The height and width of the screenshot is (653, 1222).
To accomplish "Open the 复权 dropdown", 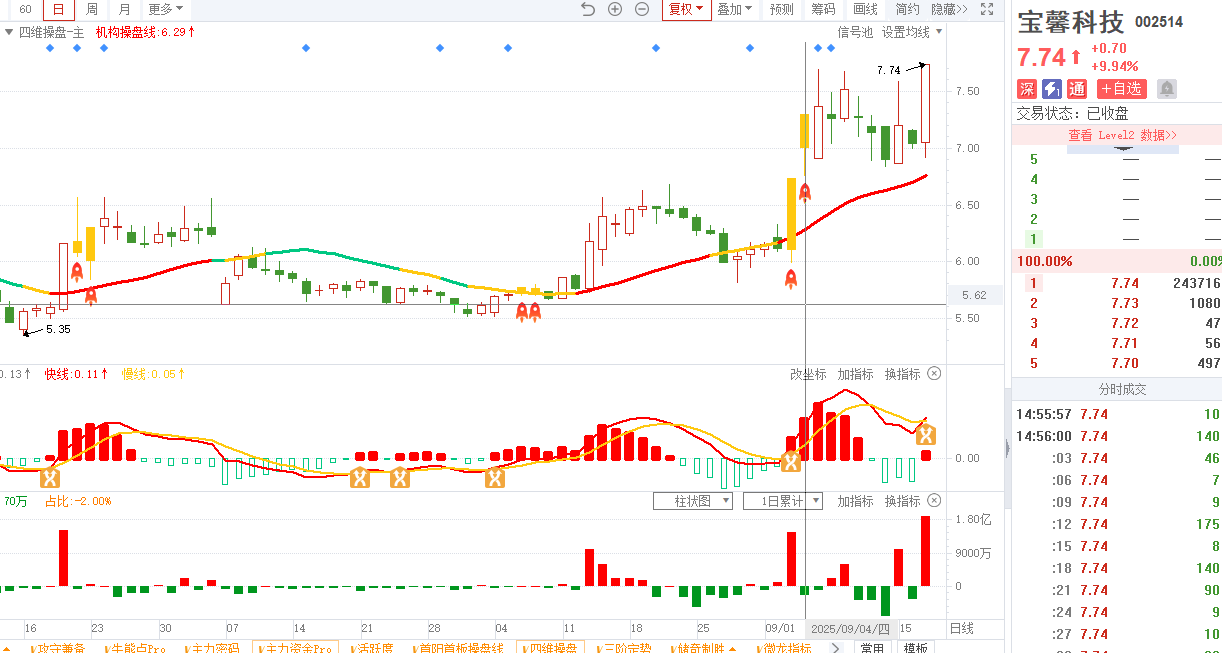I will 686,10.
